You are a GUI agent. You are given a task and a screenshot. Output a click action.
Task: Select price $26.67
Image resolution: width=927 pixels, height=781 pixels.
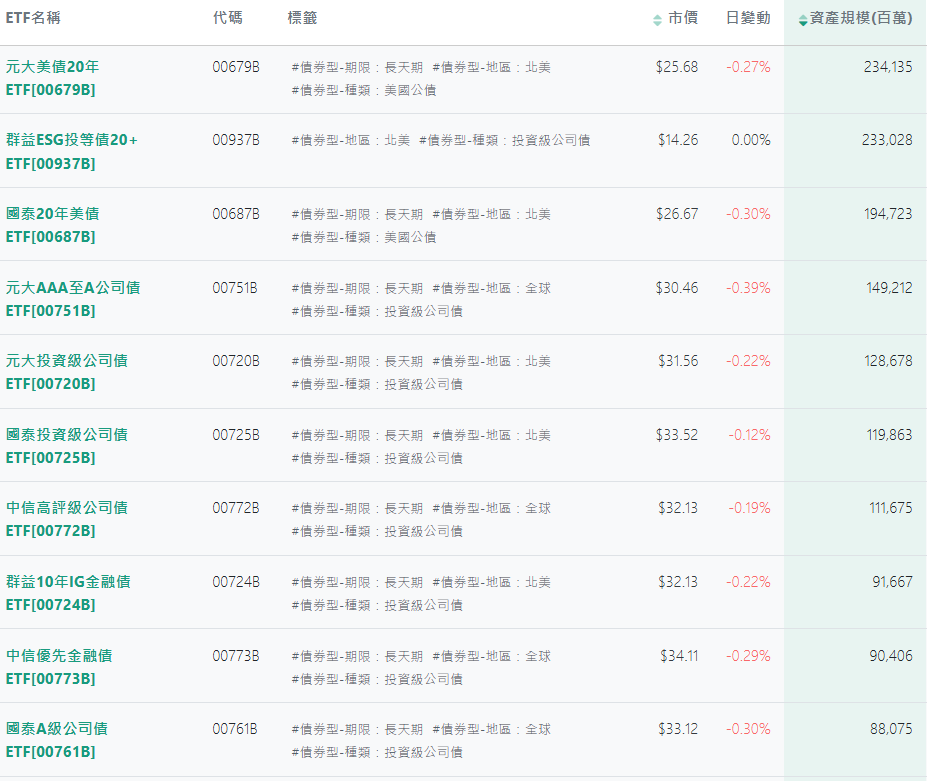(x=677, y=214)
